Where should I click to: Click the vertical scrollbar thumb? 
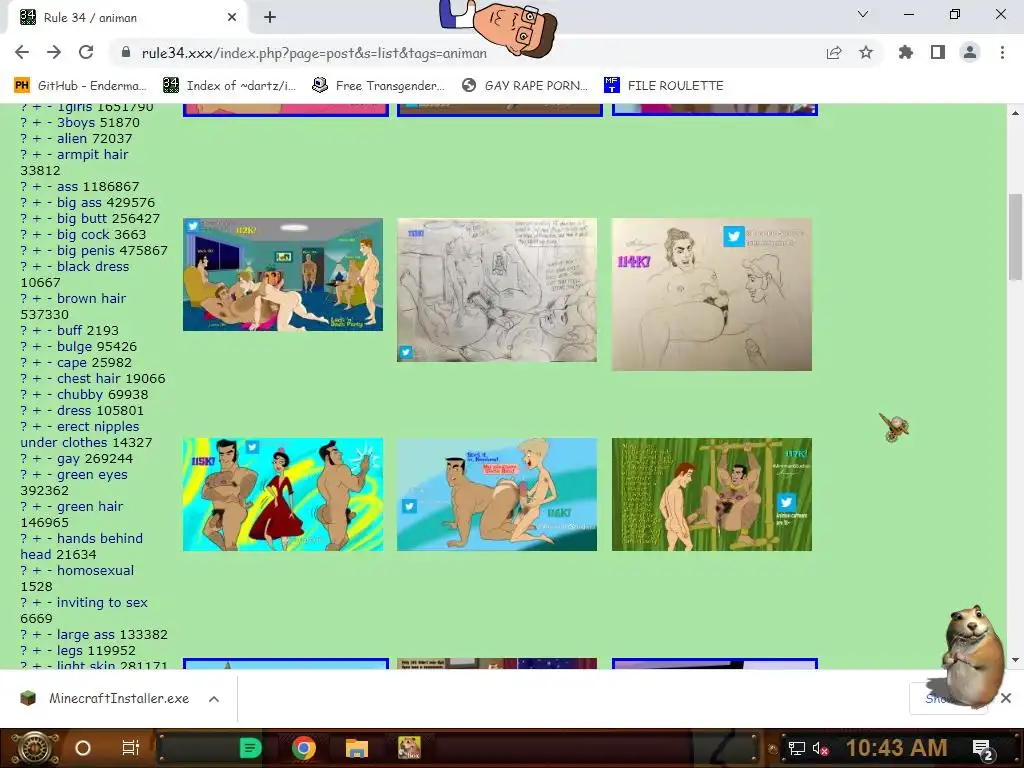click(x=1015, y=237)
